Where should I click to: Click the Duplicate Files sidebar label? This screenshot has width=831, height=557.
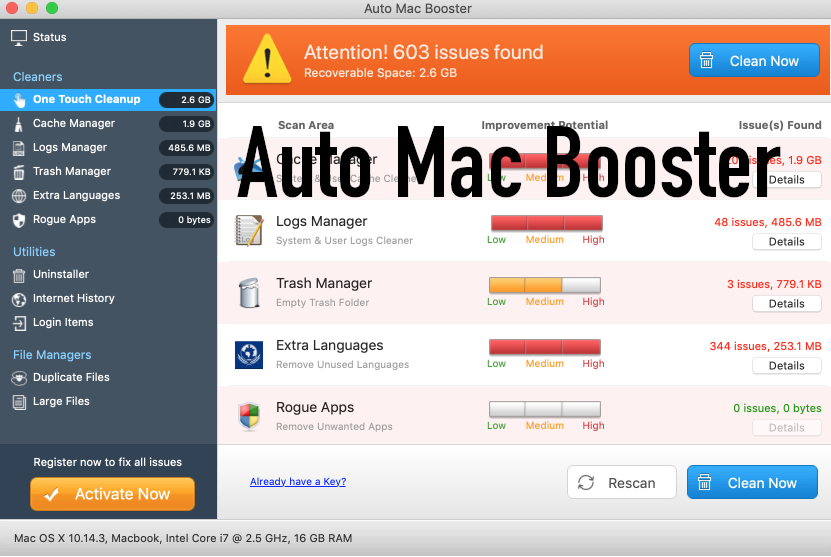click(x=71, y=377)
